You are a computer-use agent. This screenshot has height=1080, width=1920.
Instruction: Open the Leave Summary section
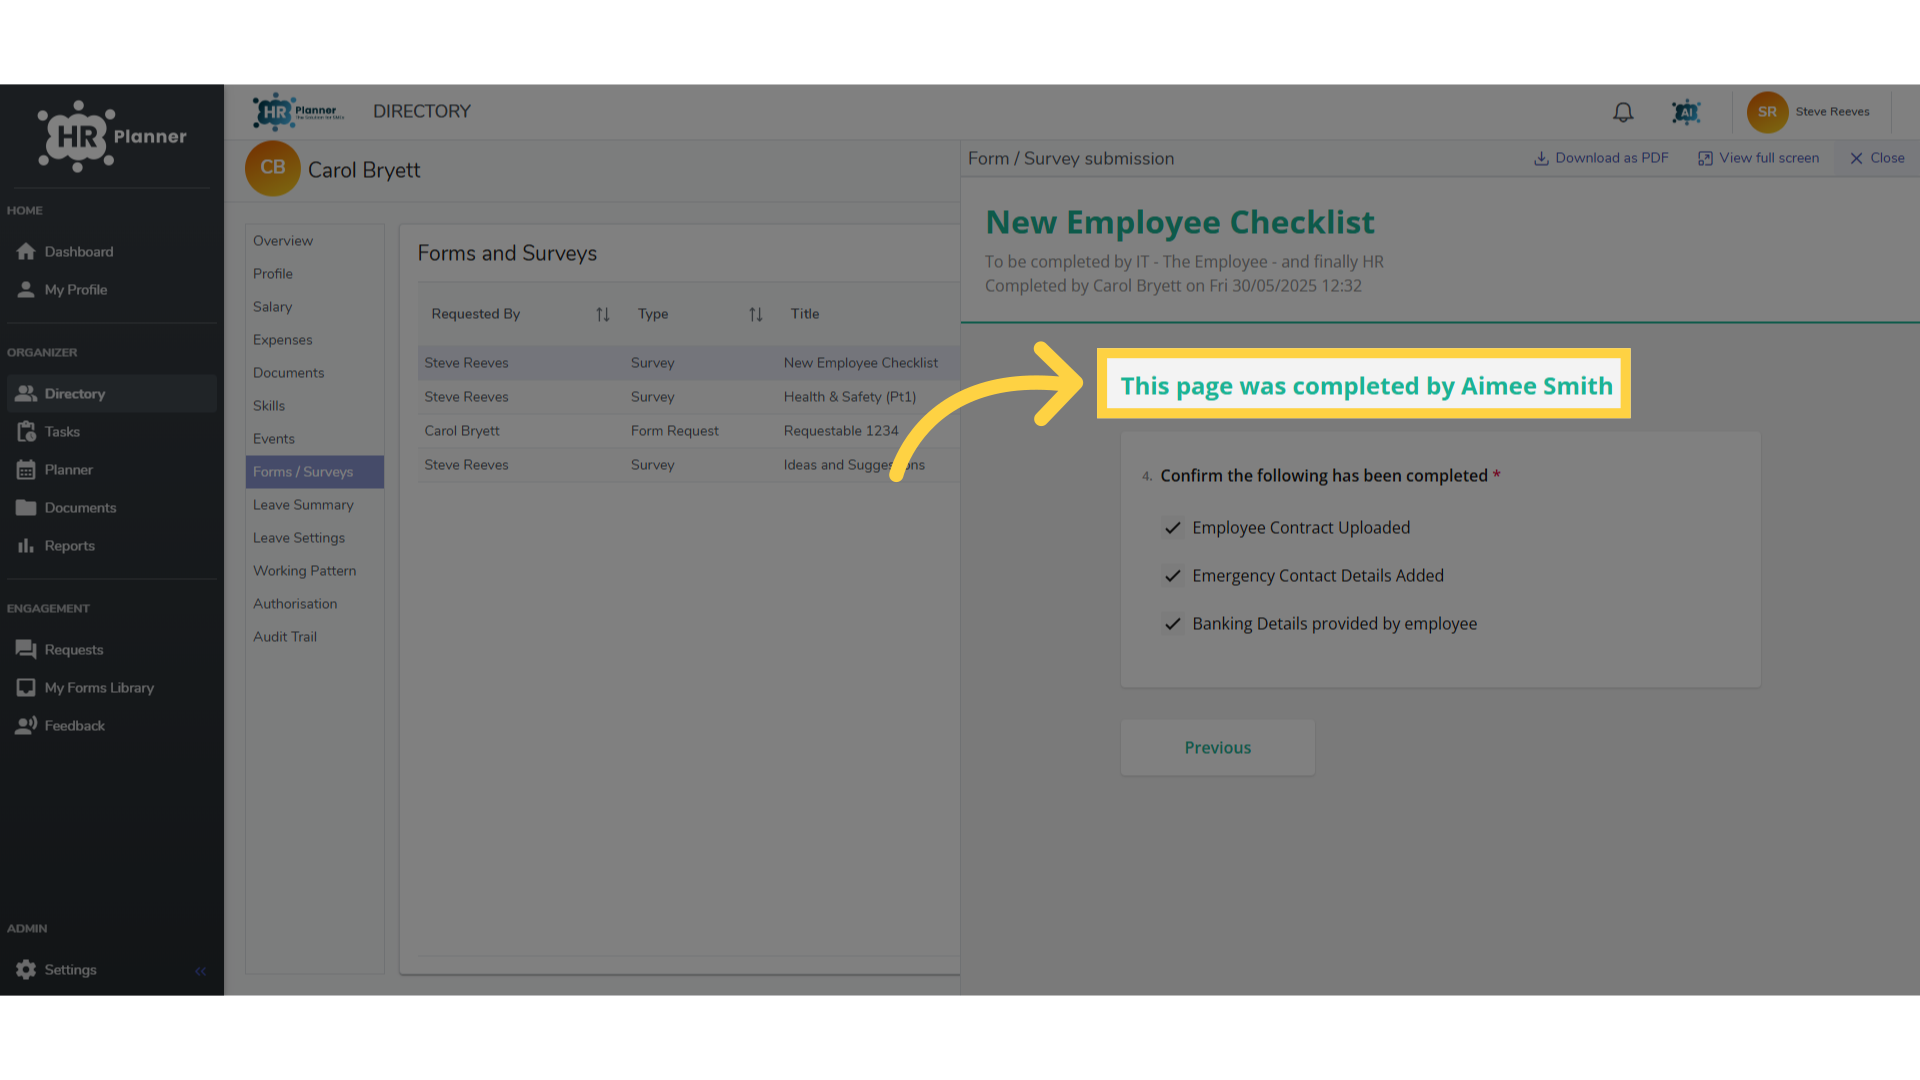[x=314, y=504]
